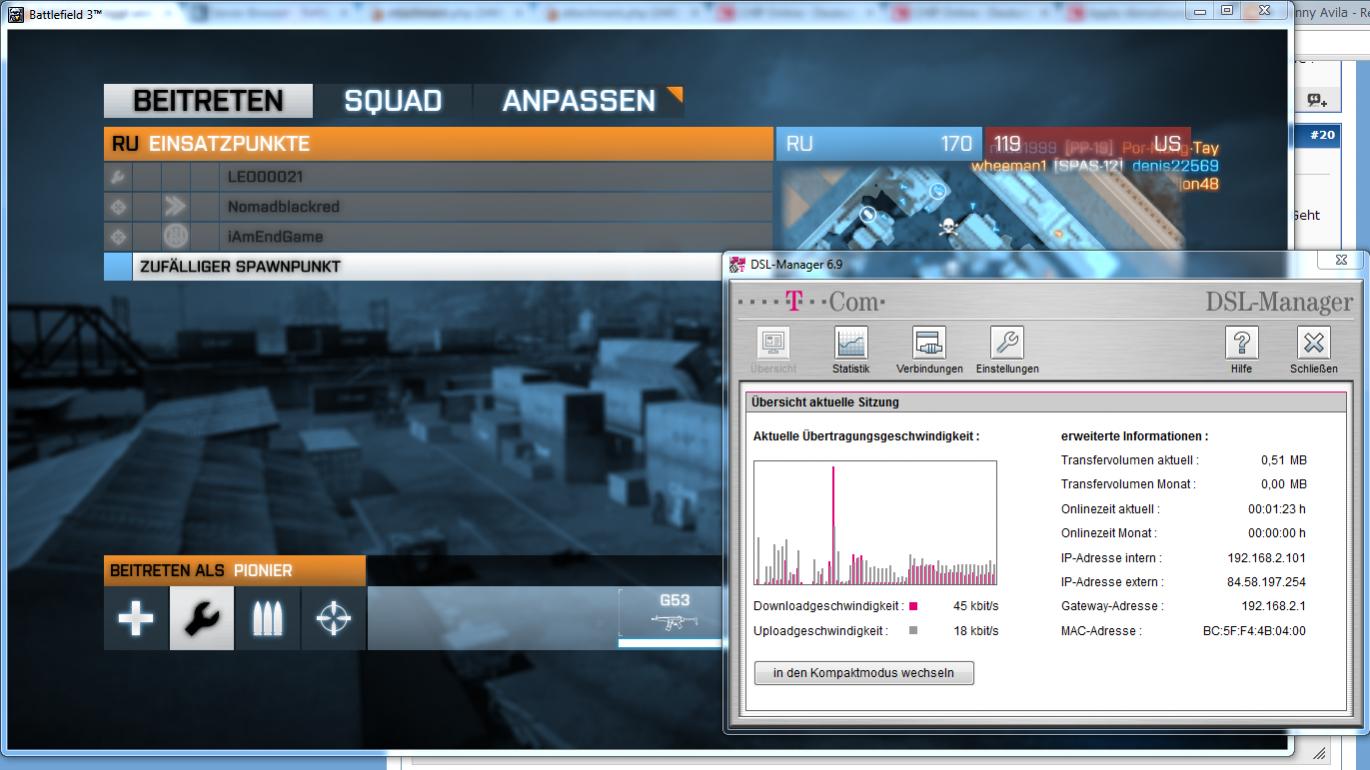Click Downloadgeschwindigkeit value 45 kbit/s

coord(976,606)
